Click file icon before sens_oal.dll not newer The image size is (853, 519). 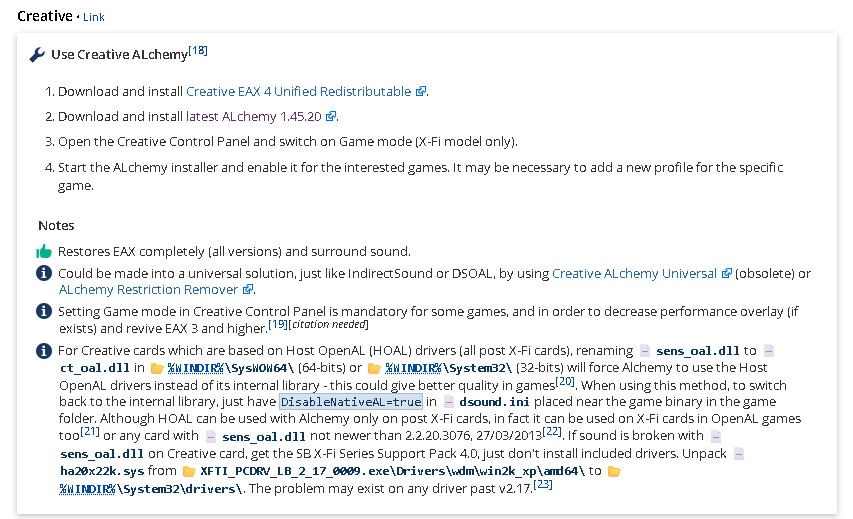click(x=211, y=436)
